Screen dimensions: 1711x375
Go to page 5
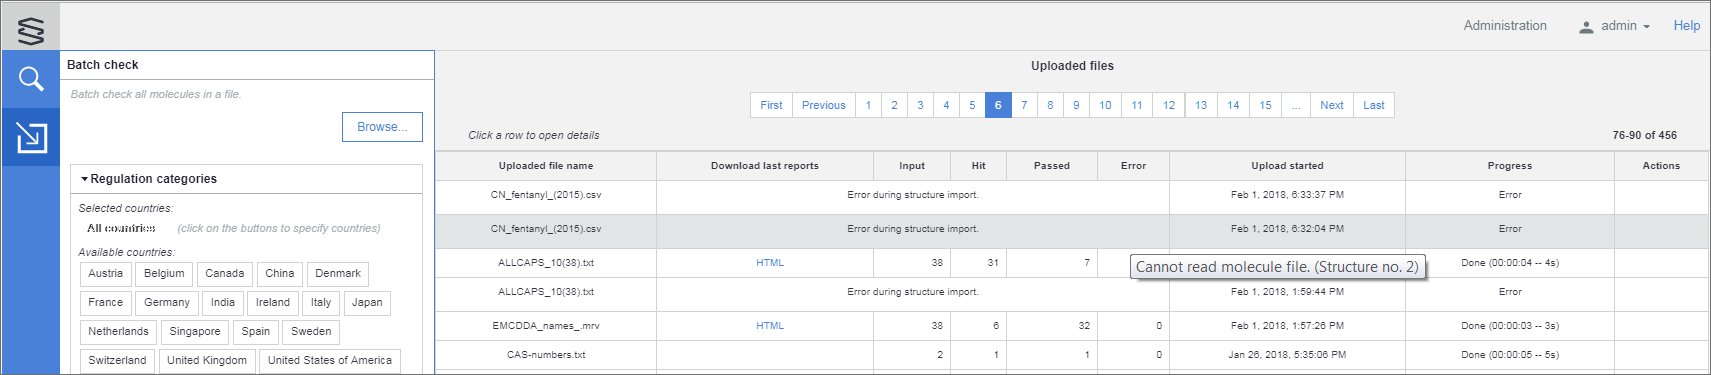(972, 105)
